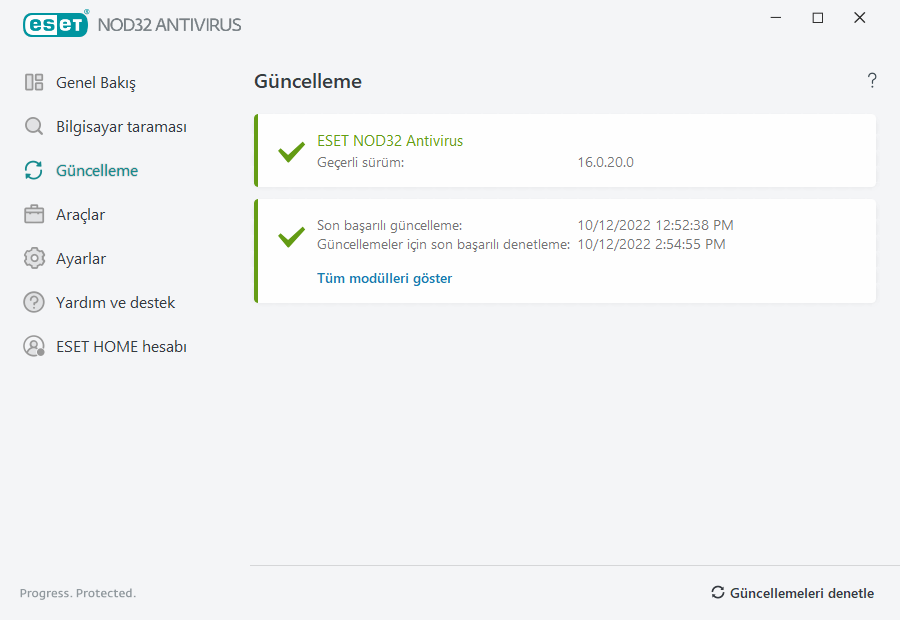Click the ESET NOD32 Antivirus product title
This screenshot has height=620, width=900.
pyautogui.click(x=390, y=141)
